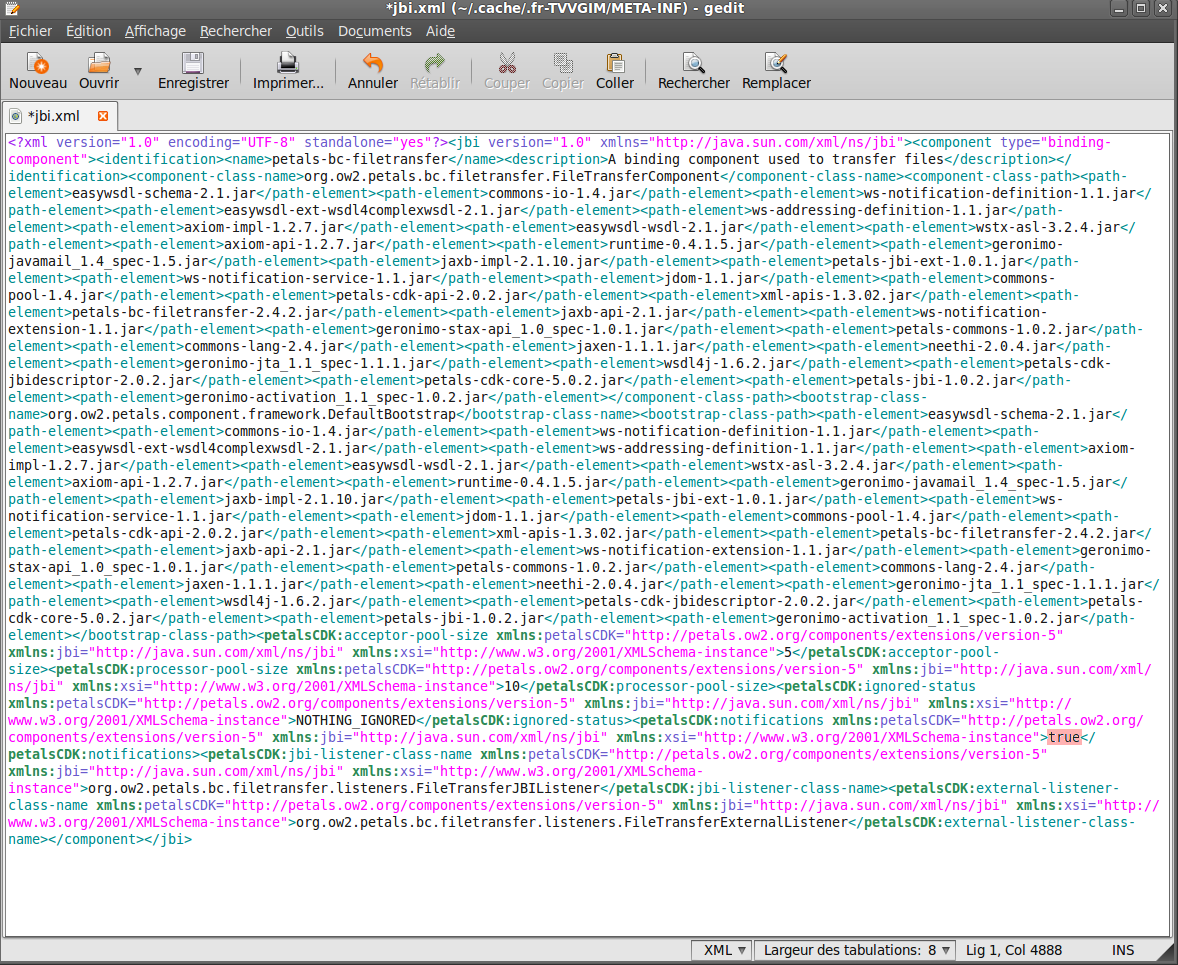Image resolution: width=1178 pixels, height=965 pixels.
Task: Undo the last change with Annuler
Action: pyautogui.click(x=373, y=64)
